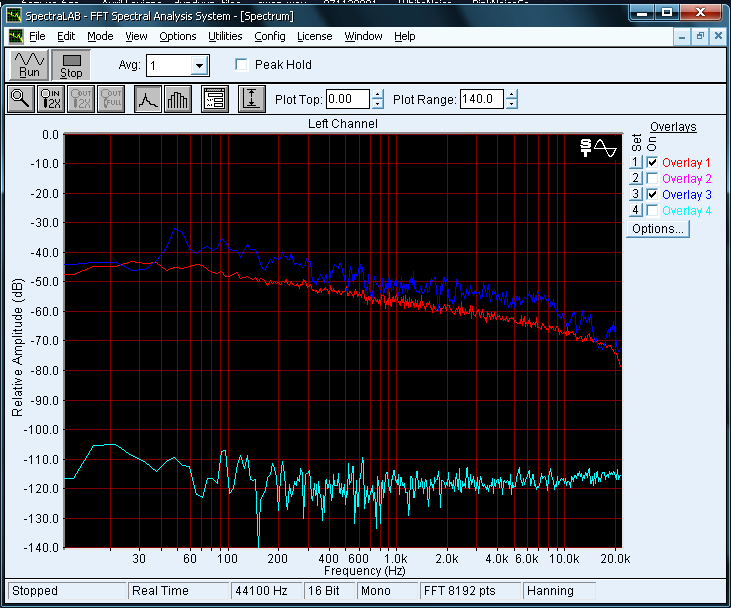Click the Left Channel plot title

343,124
